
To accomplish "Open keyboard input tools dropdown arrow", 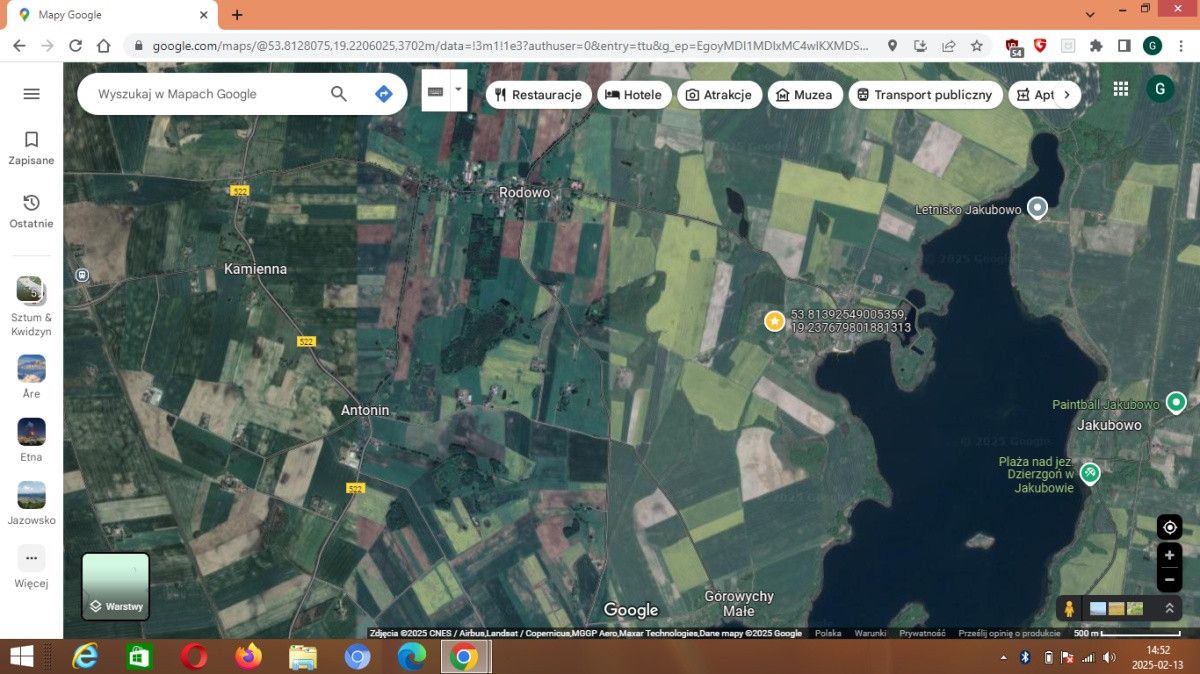I will point(459,89).
